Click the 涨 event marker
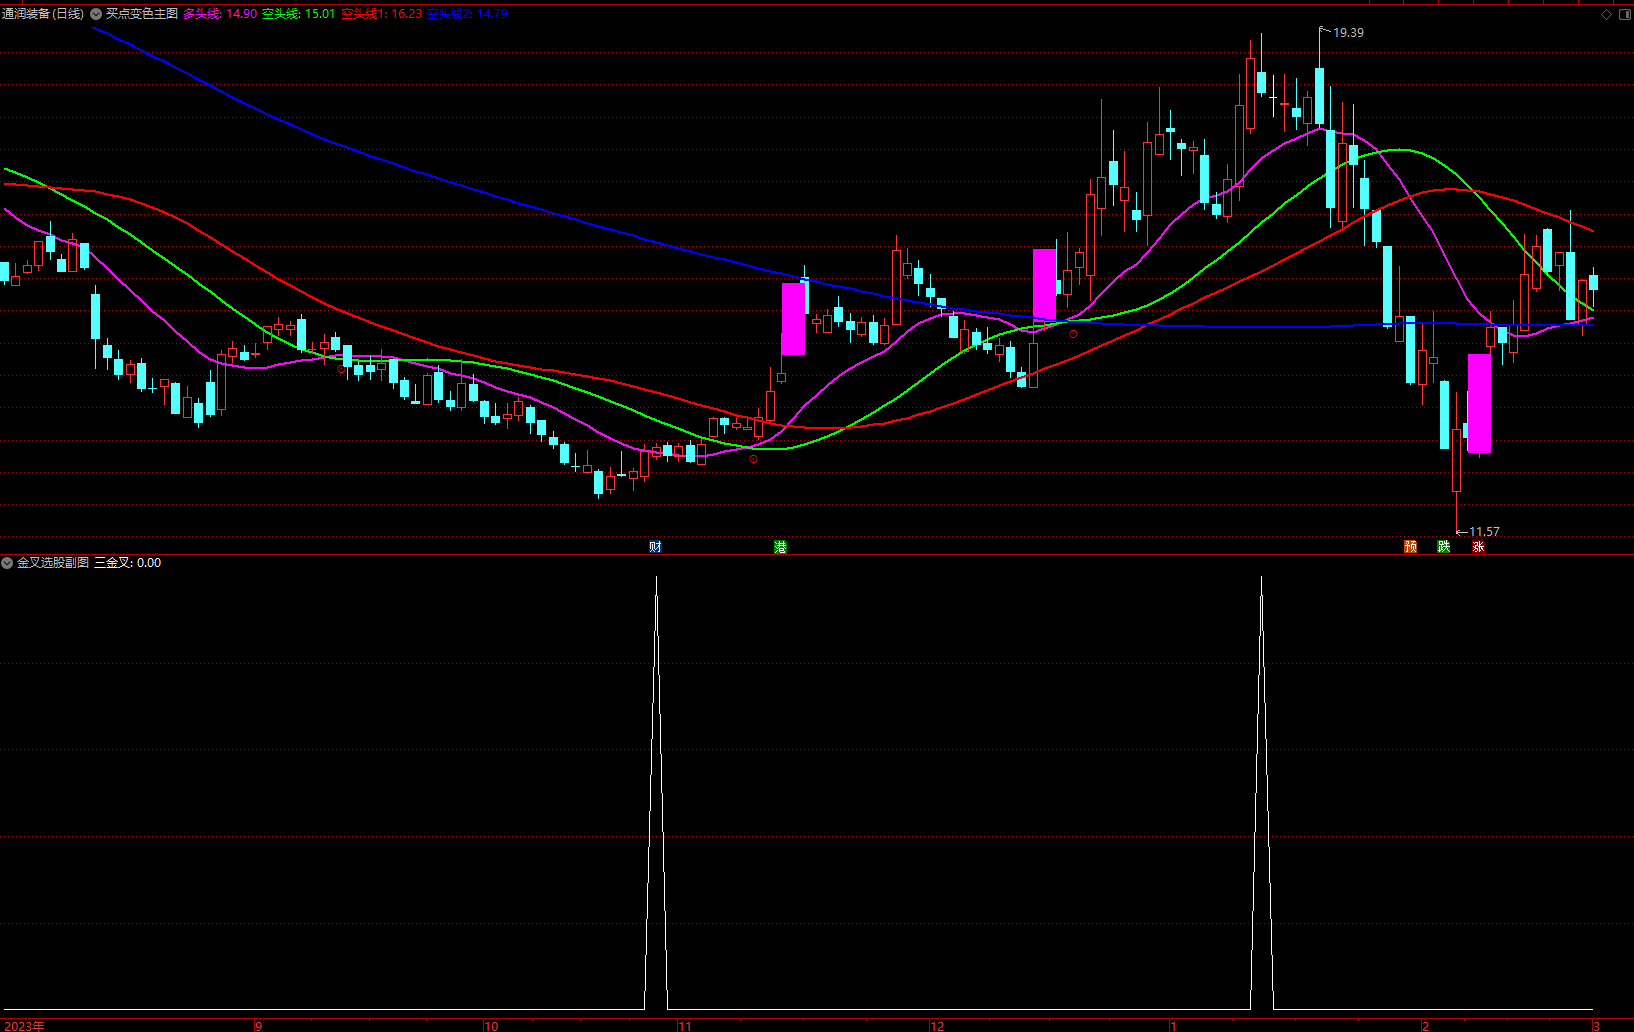 point(1478,546)
